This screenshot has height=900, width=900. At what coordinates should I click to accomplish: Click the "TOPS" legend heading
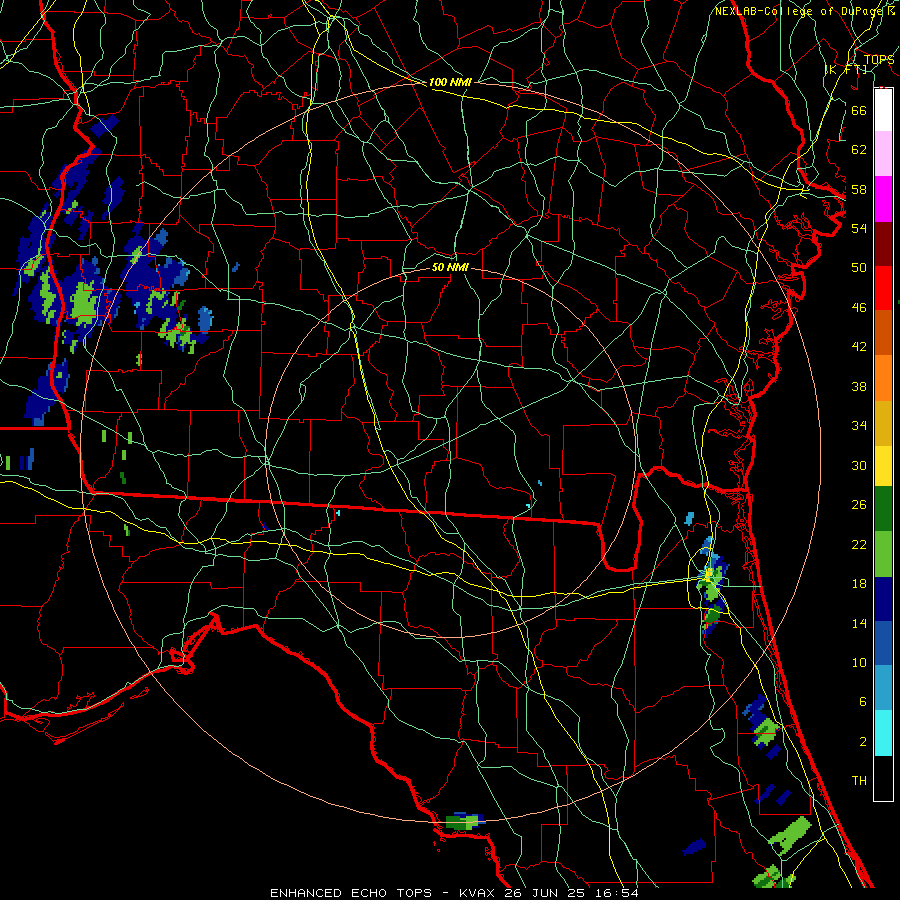pyautogui.click(x=879, y=59)
